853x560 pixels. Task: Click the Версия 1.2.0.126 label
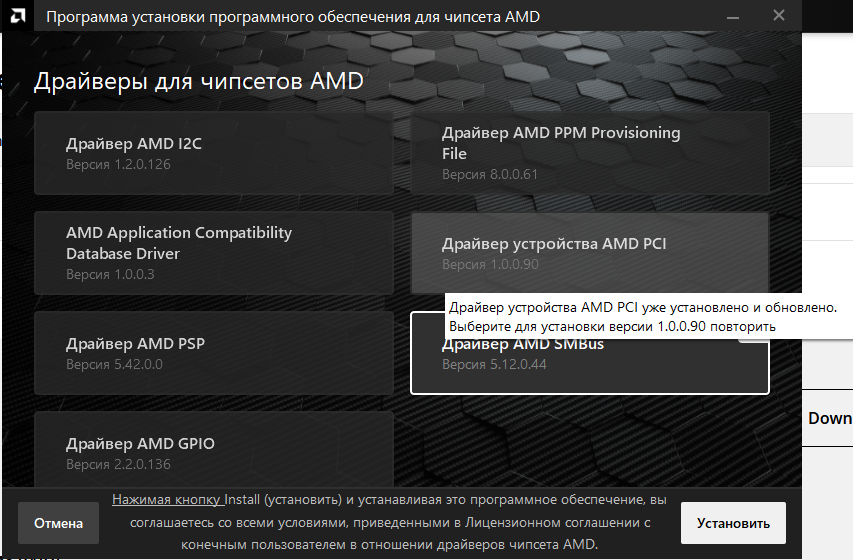click(x=118, y=164)
